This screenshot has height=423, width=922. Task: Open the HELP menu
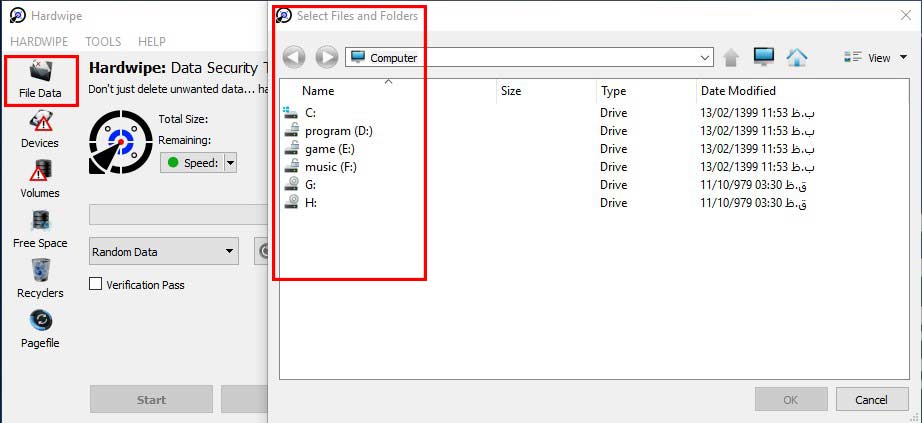point(152,42)
